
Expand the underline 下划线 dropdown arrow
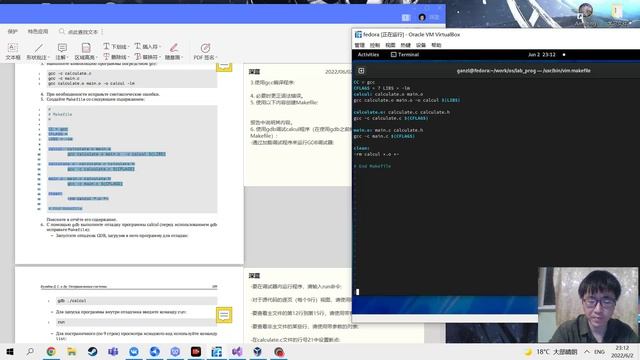128,46
